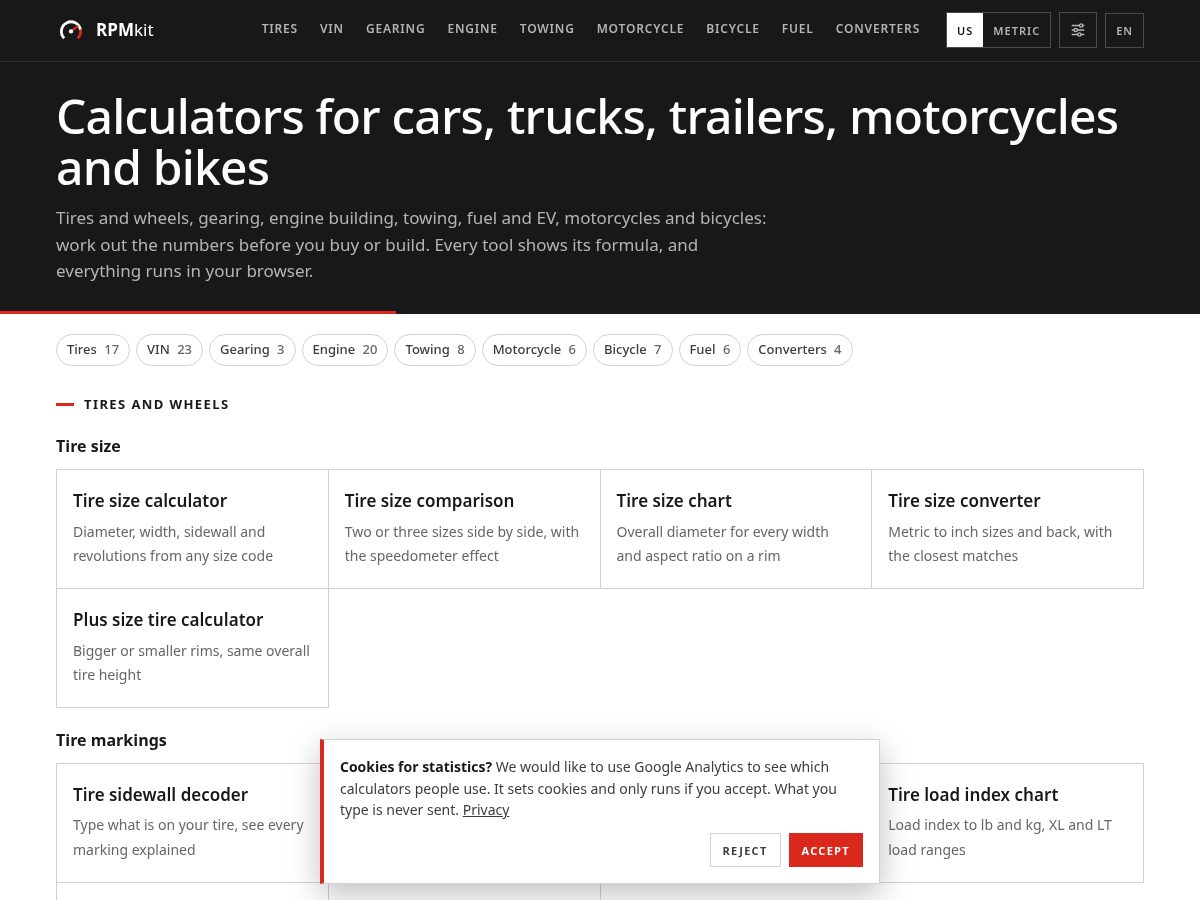The height and width of the screenshot is (900, 1200).
Task: Click the RPMkit brand name text
Action: (125, 30)
